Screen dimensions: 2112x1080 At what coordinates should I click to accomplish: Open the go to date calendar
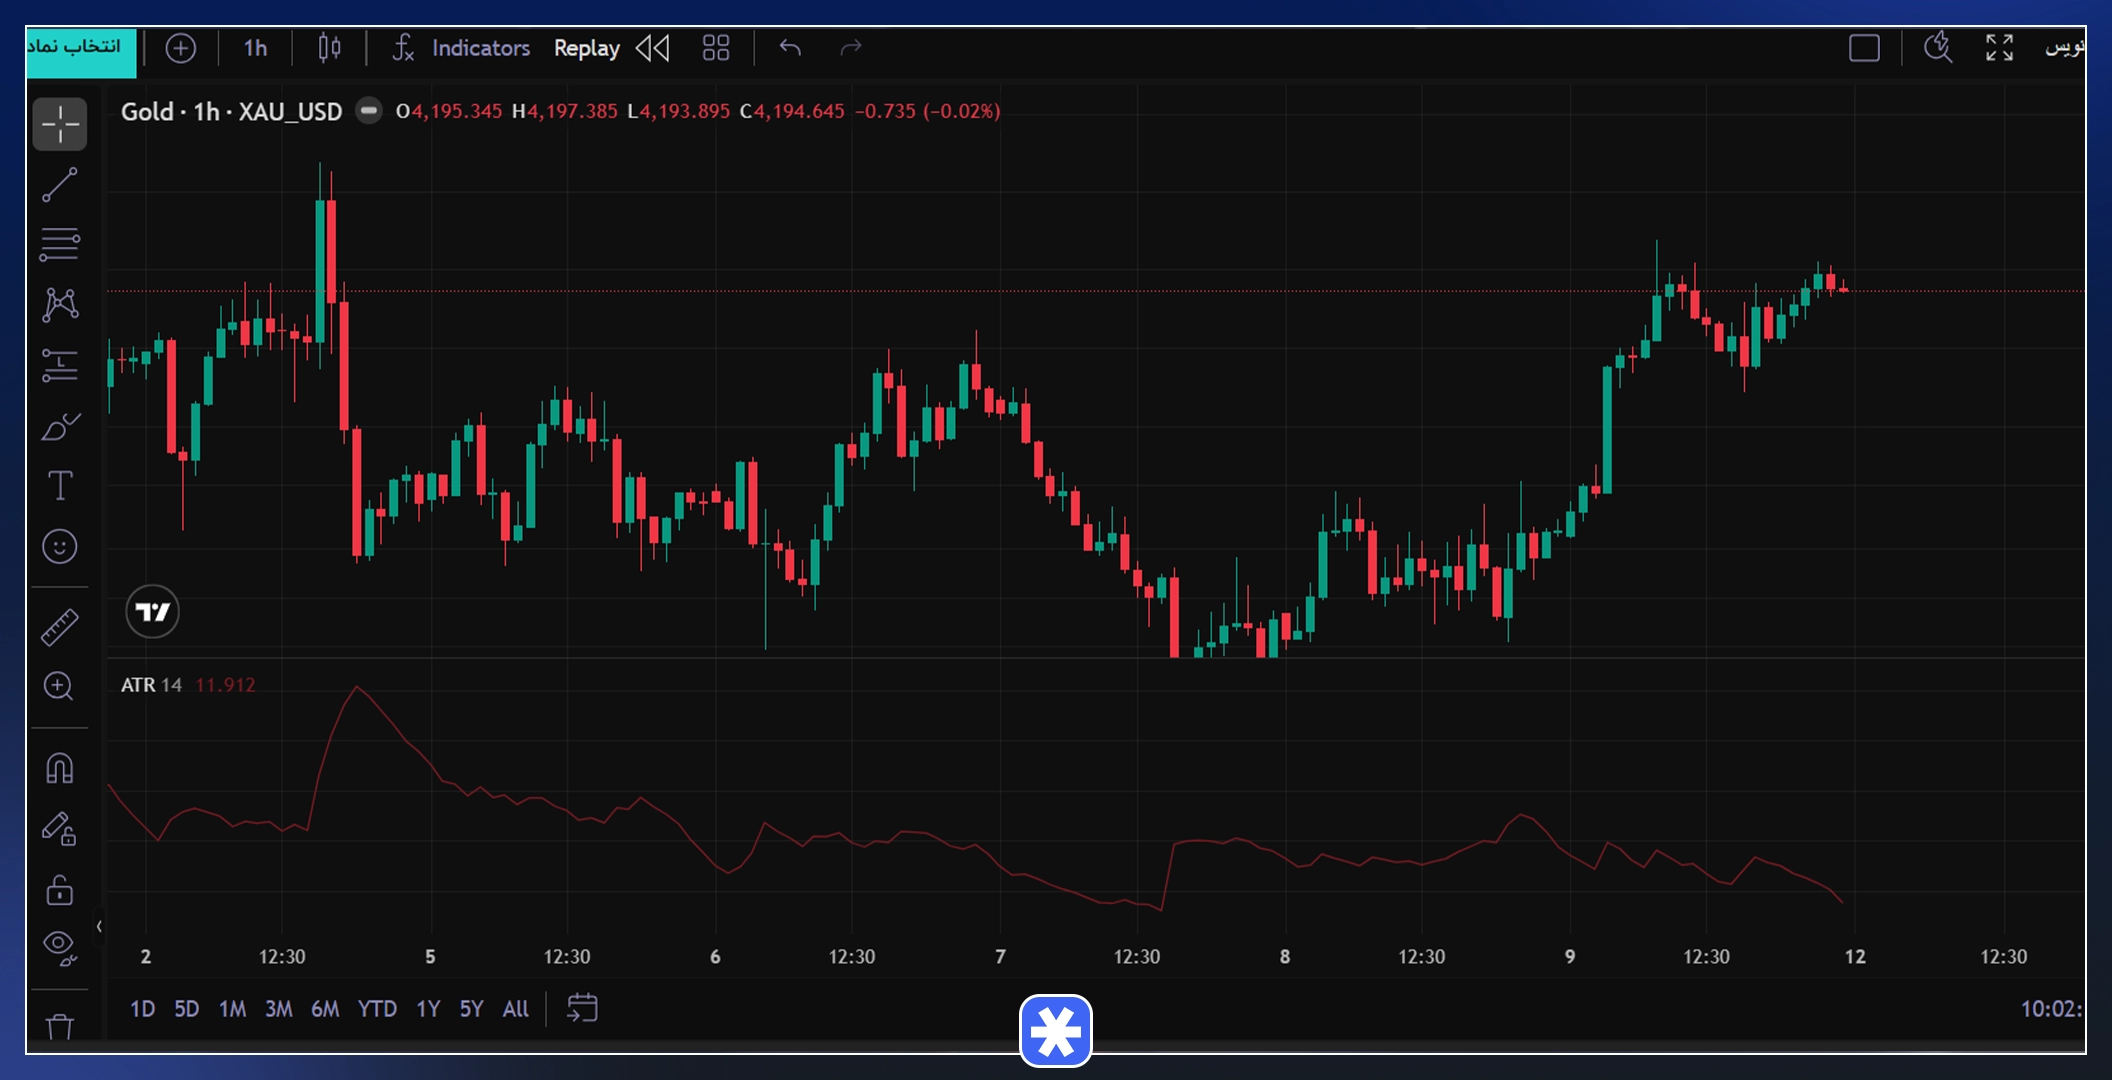coord(582,1008)
